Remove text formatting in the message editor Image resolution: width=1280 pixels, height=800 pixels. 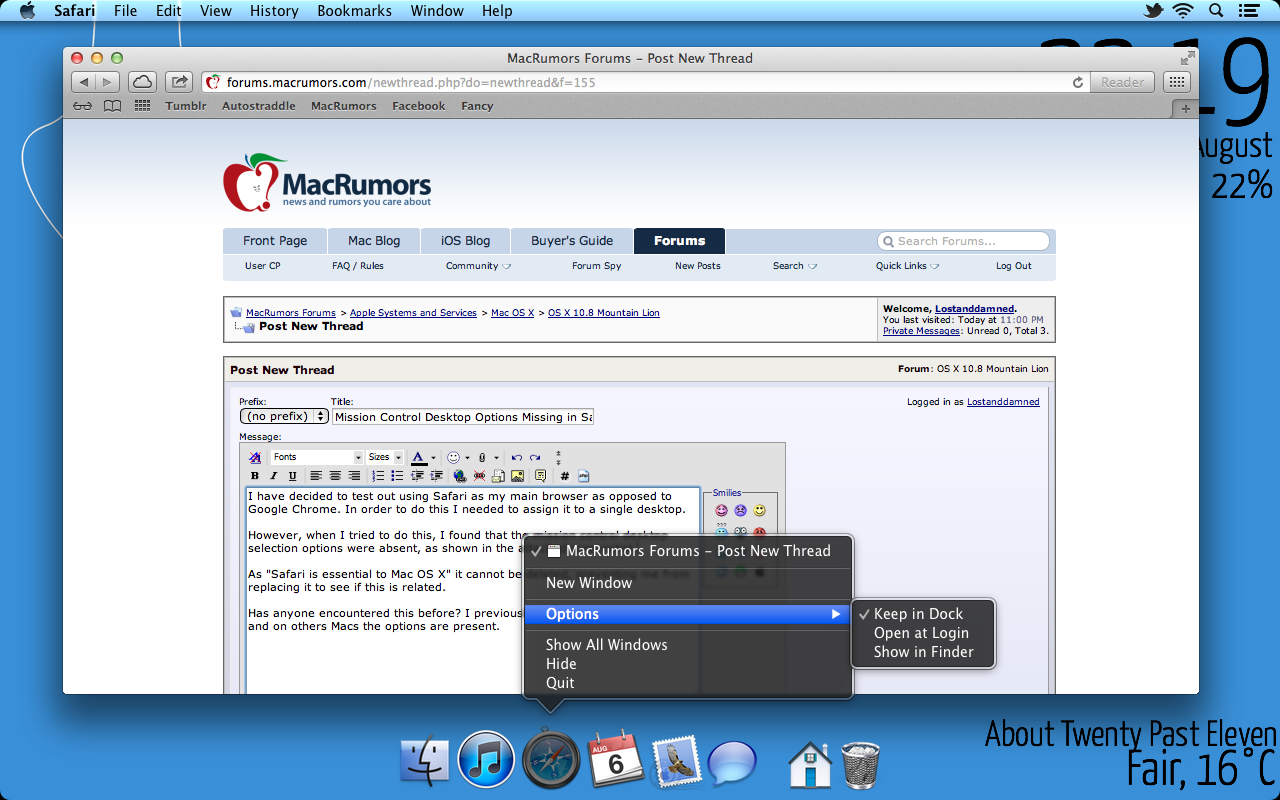coord(255,457)
